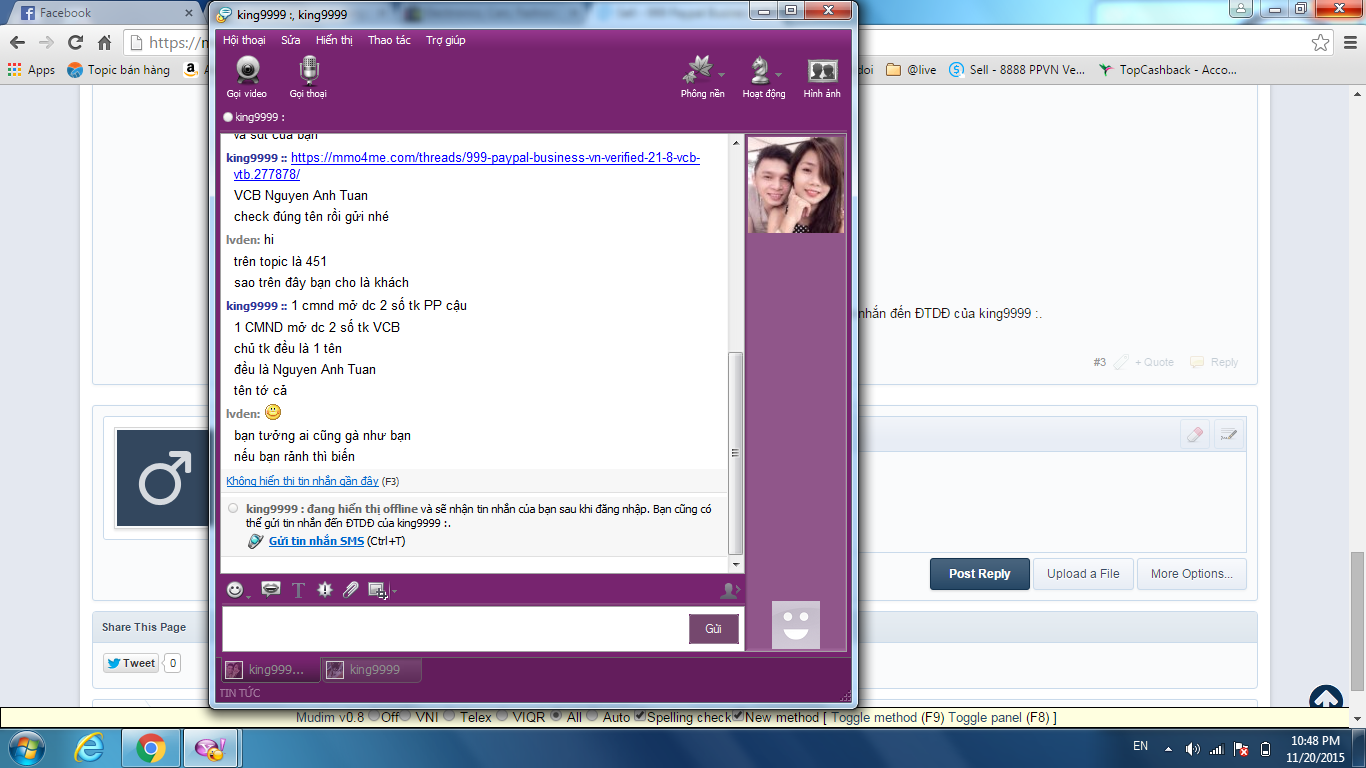This screenshot has width=1366, height=768.
Task: Click the SMS phone icon
Action: (256, 541)
